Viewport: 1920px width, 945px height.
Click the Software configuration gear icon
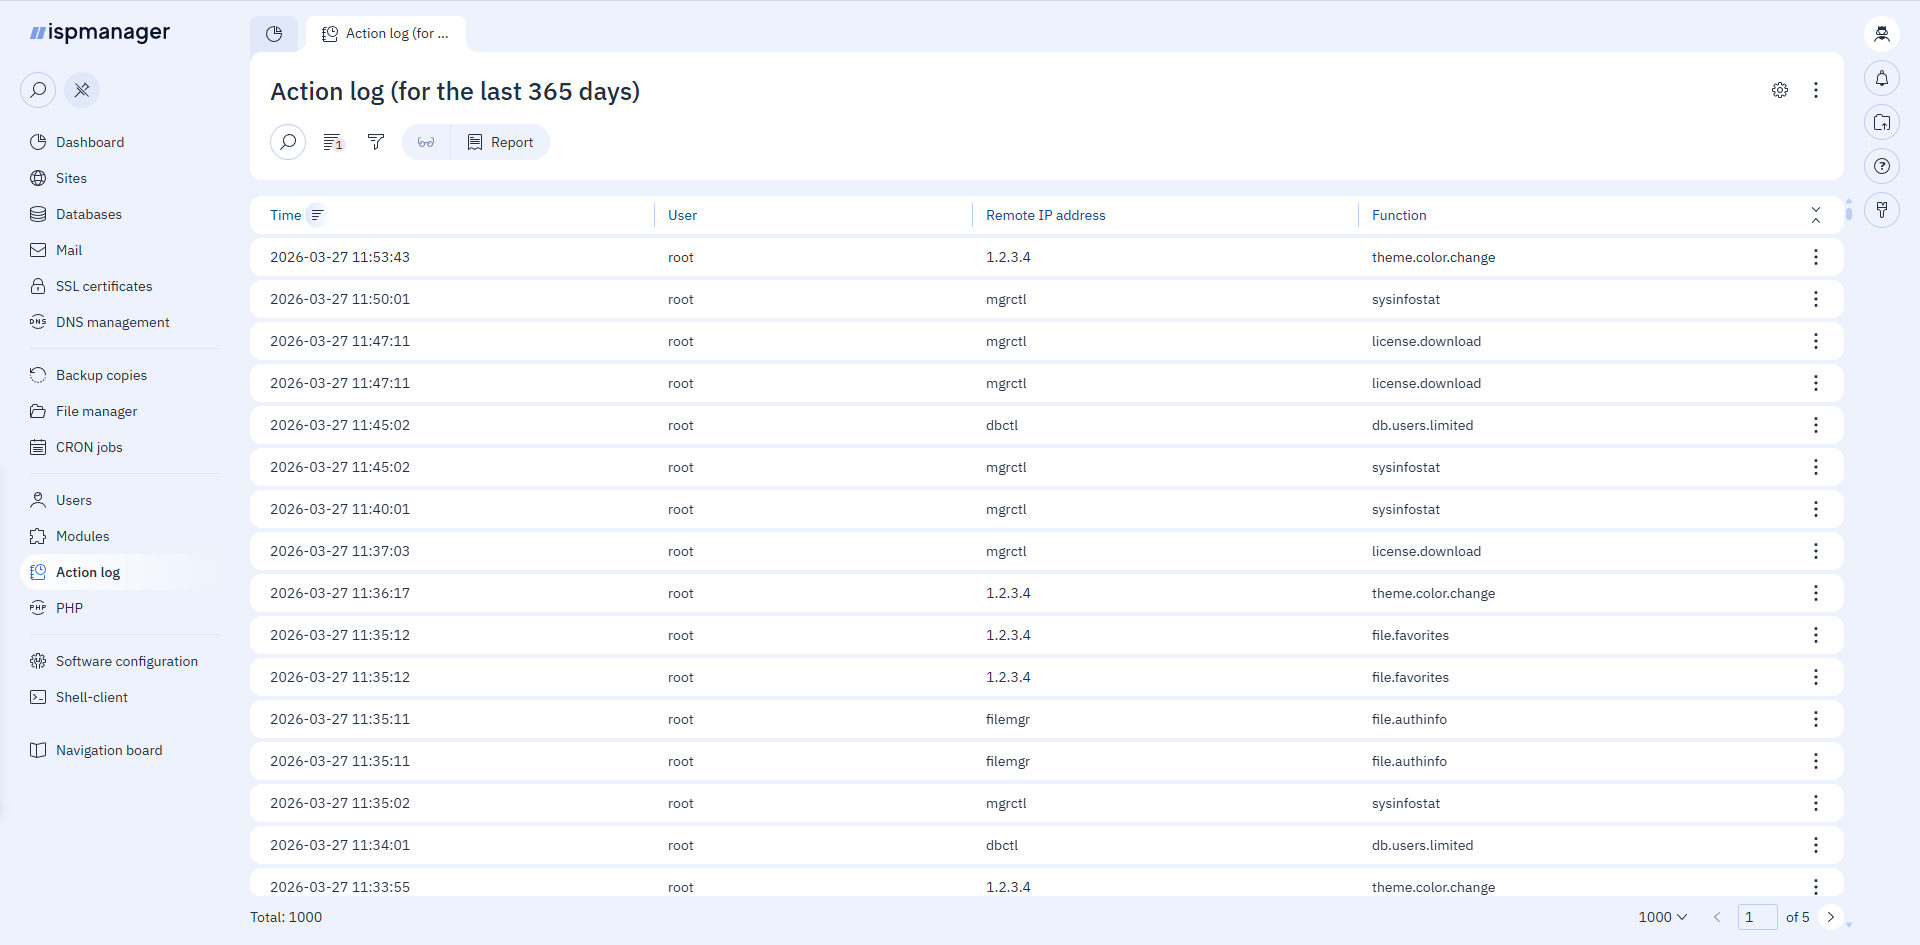(38, 661)
